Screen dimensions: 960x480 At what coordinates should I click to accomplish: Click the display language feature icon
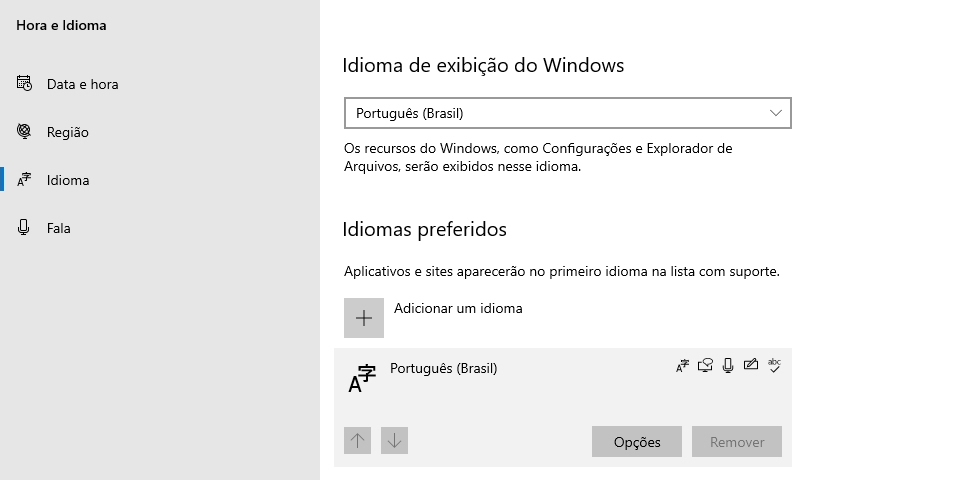(x=682, y=366)
